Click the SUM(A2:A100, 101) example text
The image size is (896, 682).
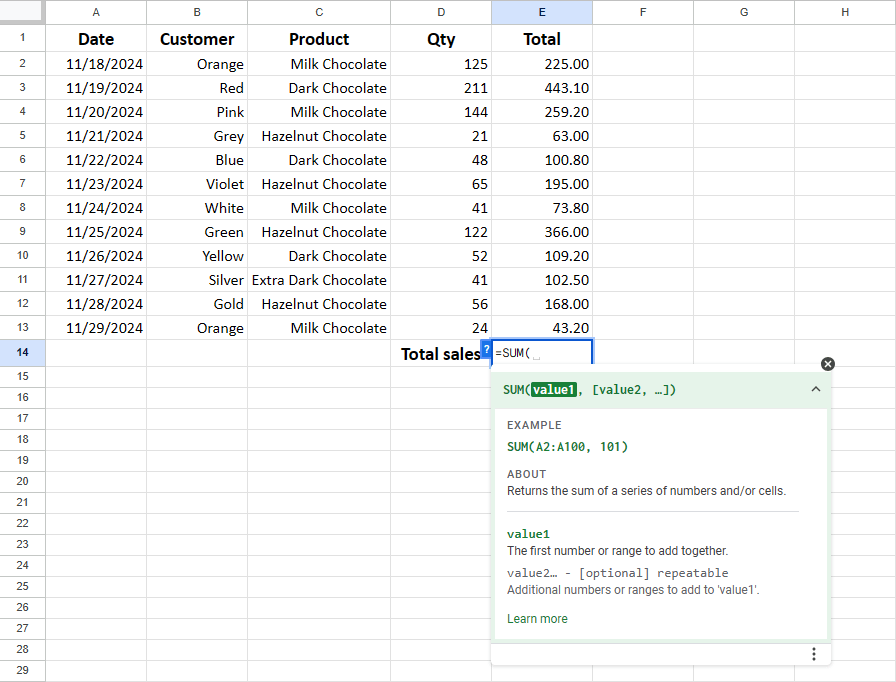coord(566,446)
